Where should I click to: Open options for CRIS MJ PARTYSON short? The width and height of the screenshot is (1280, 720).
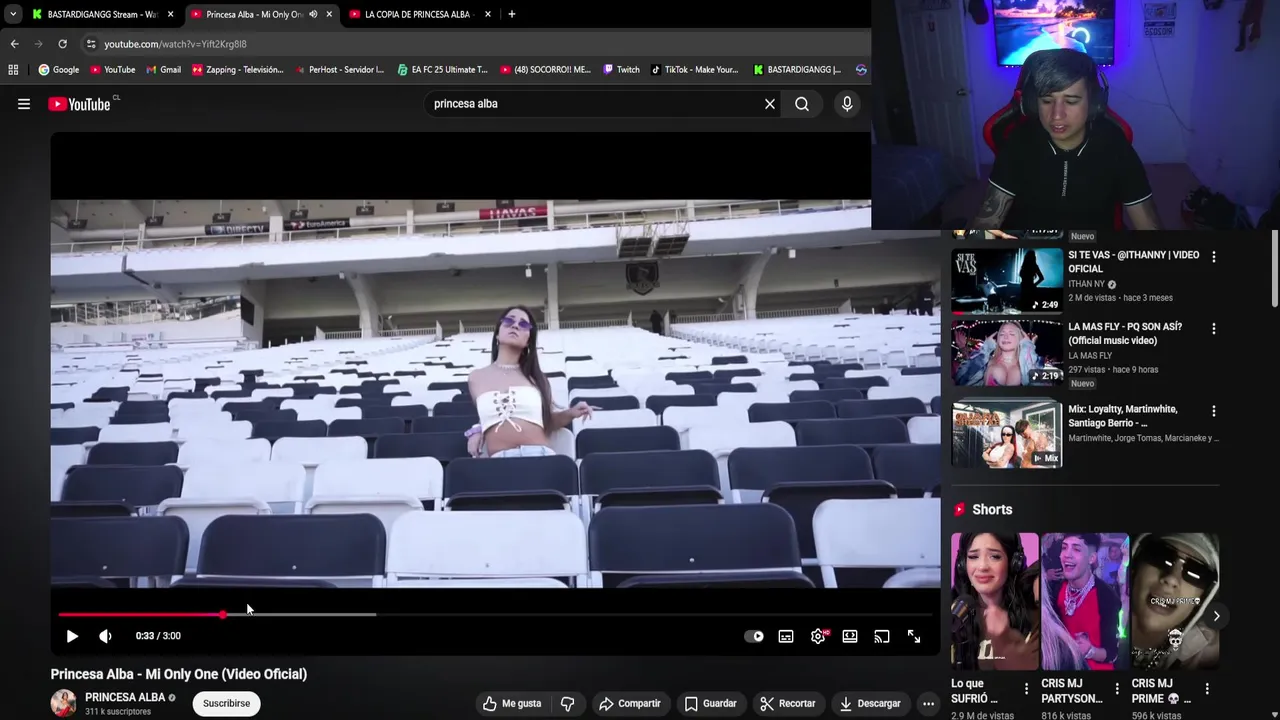[x=1116, y=688]
